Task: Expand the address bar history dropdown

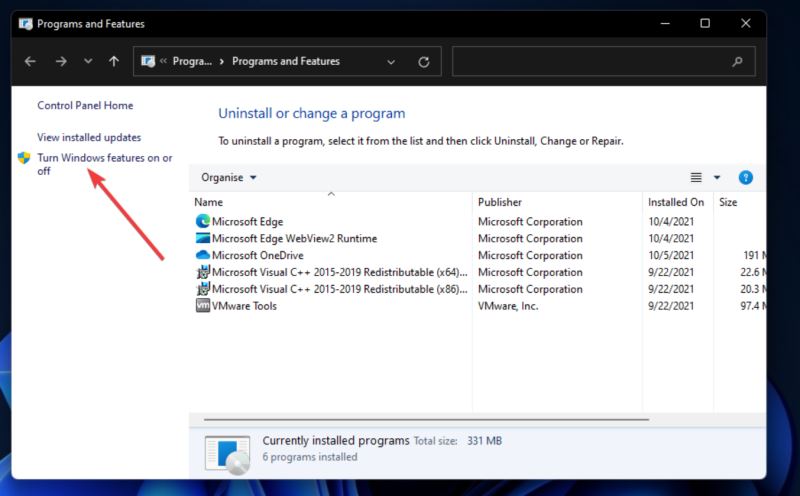Action: tap(391, 62)
